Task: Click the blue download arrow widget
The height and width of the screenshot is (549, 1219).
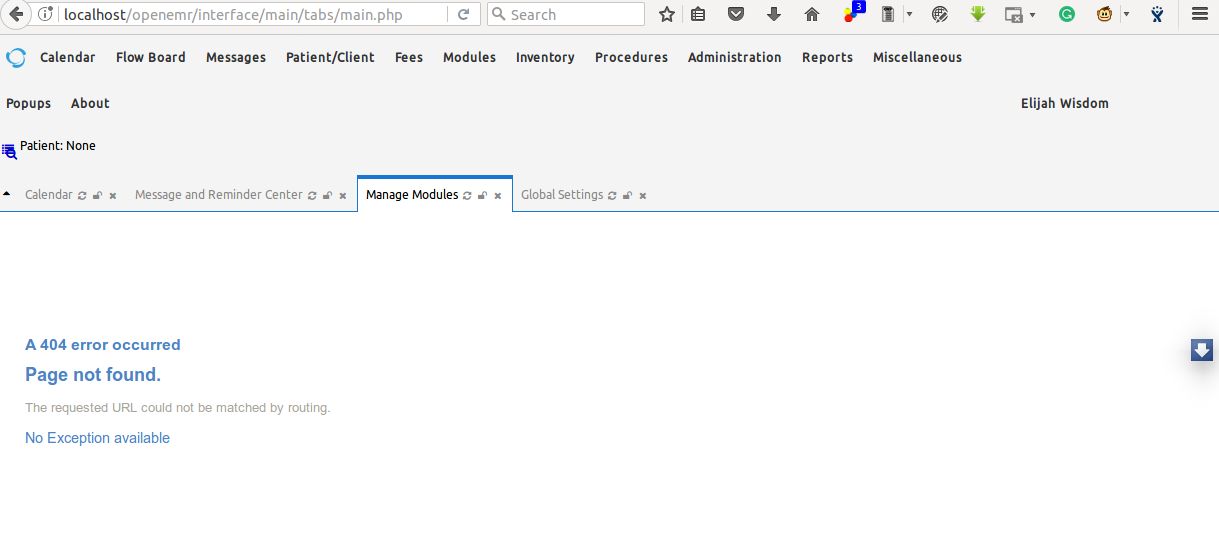Action: [x=1202, y=350]
